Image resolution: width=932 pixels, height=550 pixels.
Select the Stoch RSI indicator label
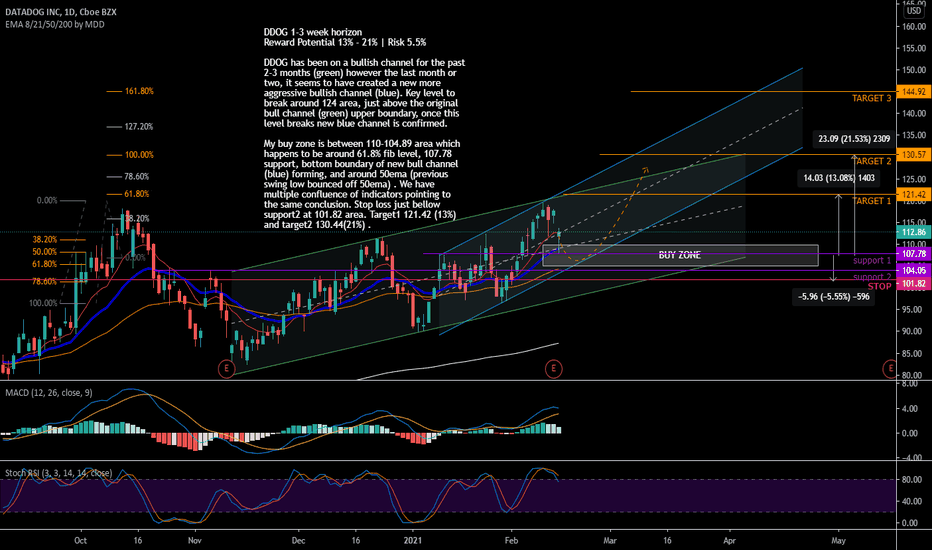point(58,473)
